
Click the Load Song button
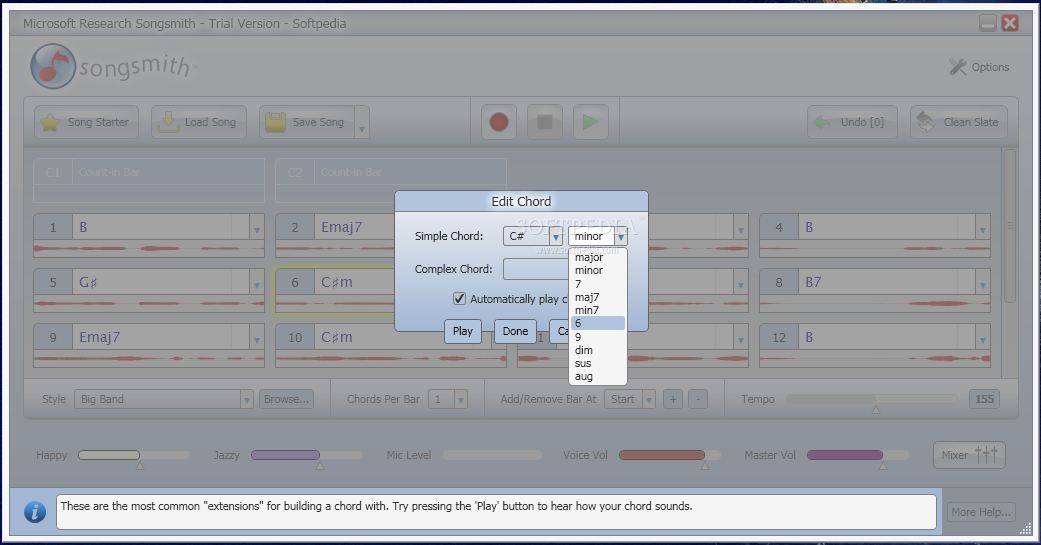point(199,122)
